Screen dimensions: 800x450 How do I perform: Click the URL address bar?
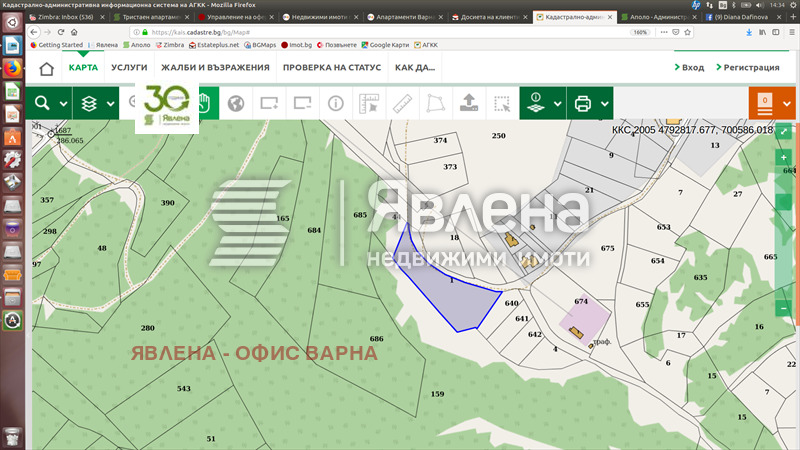pos(378,32)
